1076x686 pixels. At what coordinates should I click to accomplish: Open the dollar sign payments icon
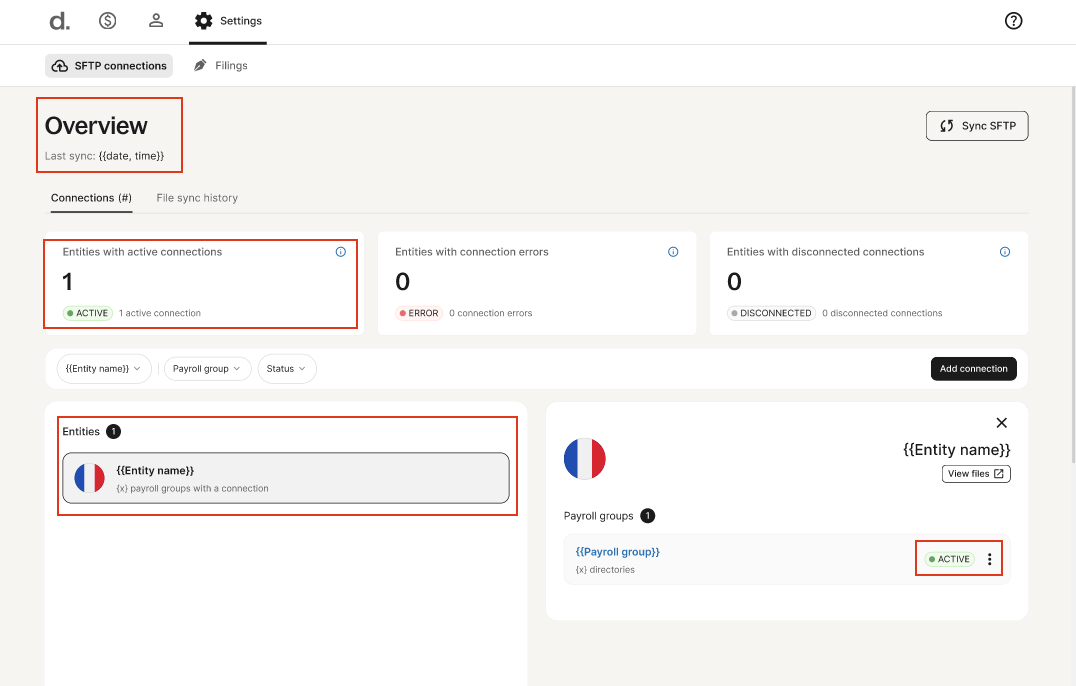tap(107, 21)
